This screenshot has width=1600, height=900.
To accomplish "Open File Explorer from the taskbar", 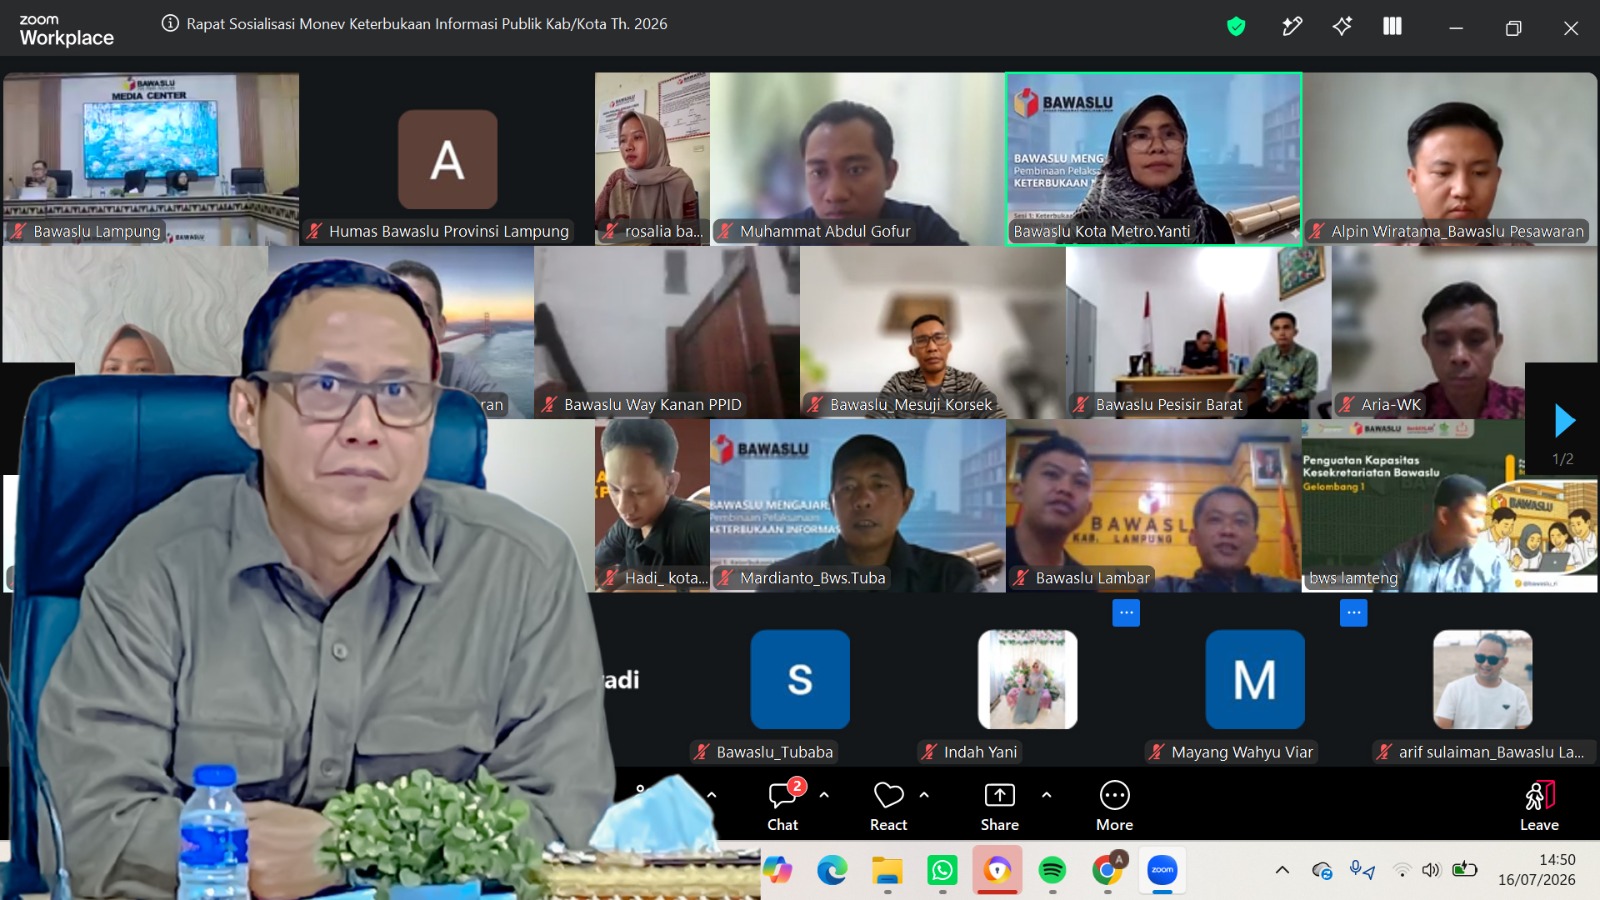I will point(887,870).
